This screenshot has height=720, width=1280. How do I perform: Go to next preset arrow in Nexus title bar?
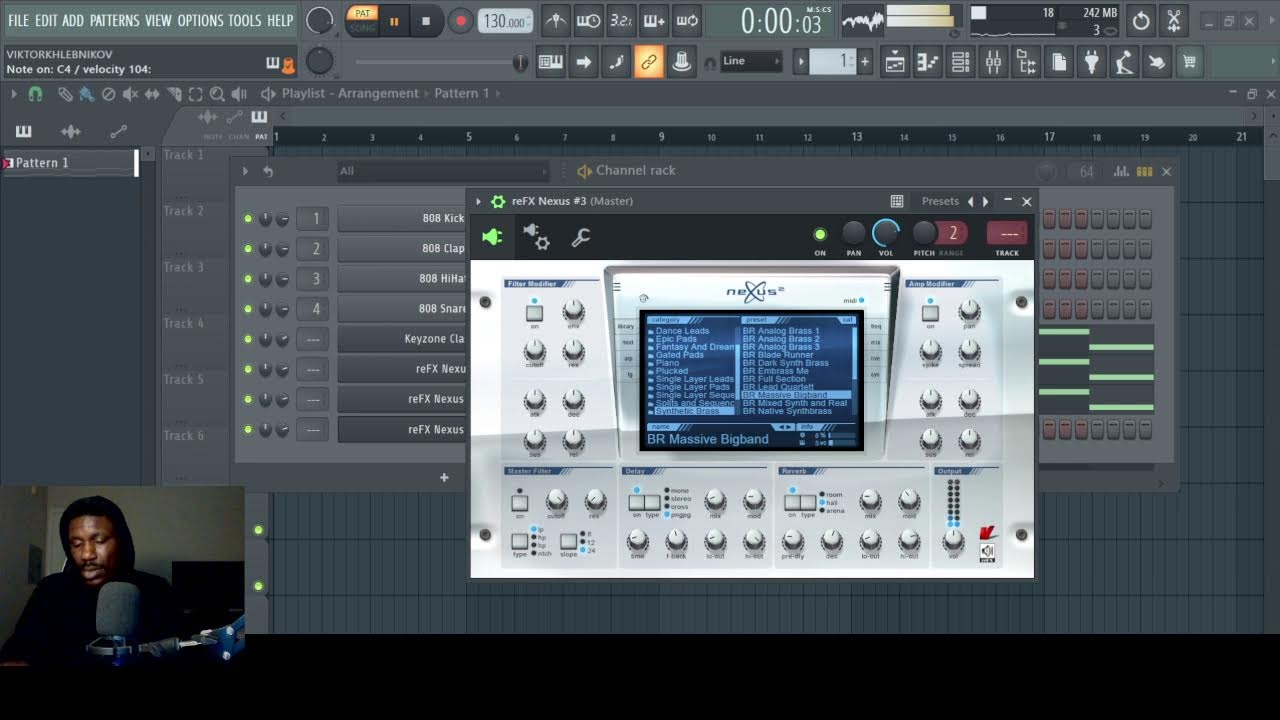click(986, 201)
